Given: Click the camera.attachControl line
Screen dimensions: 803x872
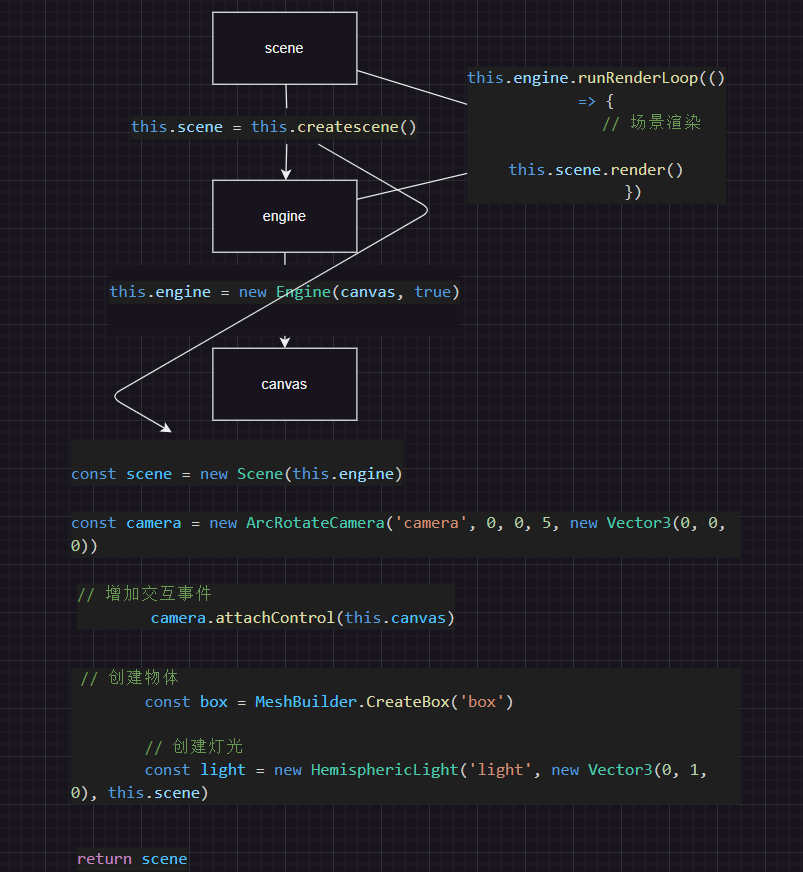Looking at the screenshot, I should (x=302, y=618).
